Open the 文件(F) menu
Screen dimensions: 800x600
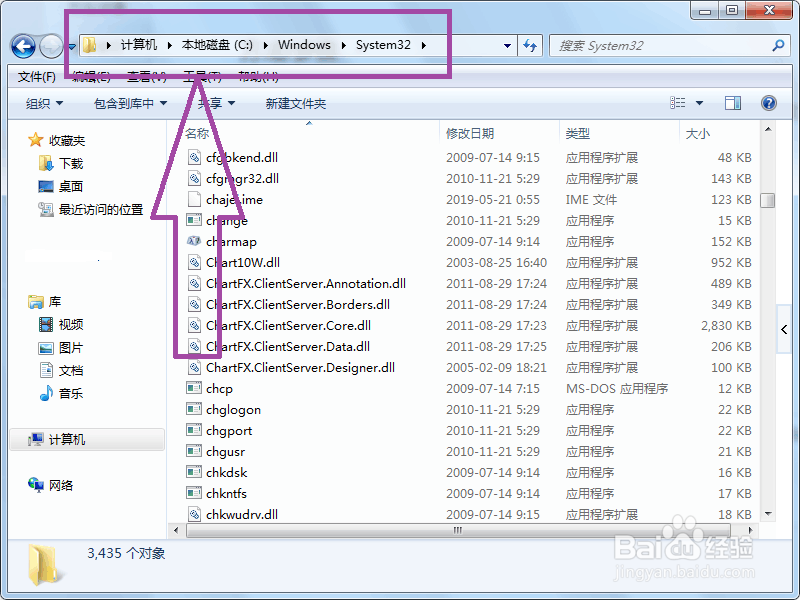point(37,77)
